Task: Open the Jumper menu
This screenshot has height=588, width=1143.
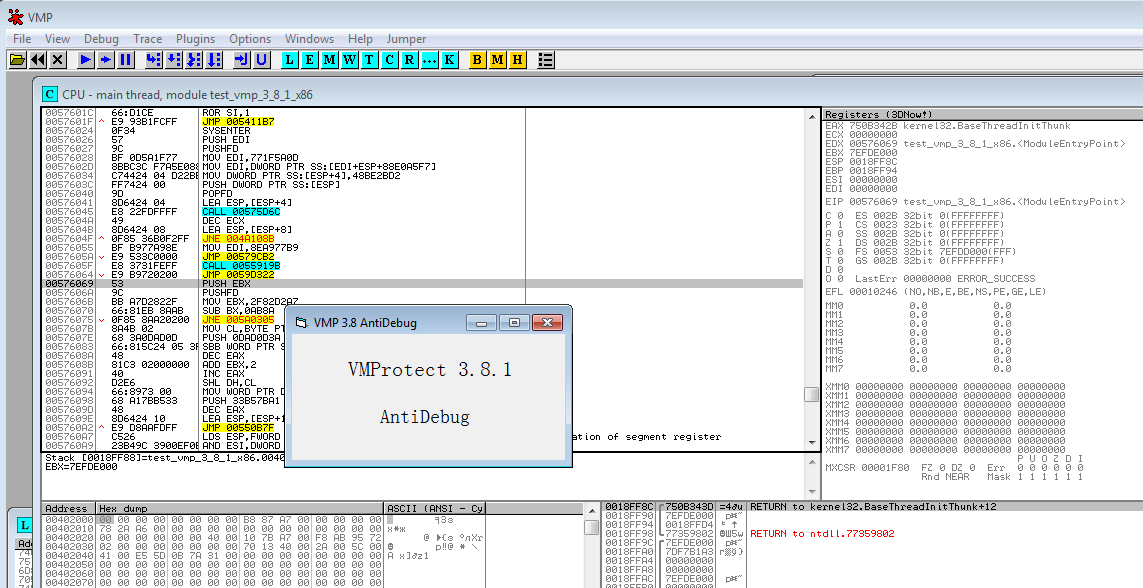Action: [x=406, y=39]
